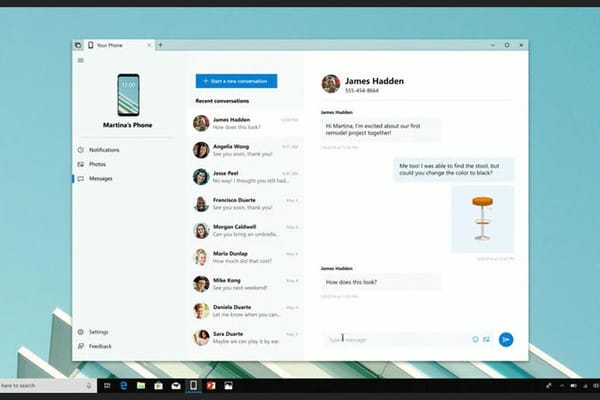The width and height of the screenshot is (600, 400).
Task: Open Jesse Peel conversation
Action: point(245,177)
